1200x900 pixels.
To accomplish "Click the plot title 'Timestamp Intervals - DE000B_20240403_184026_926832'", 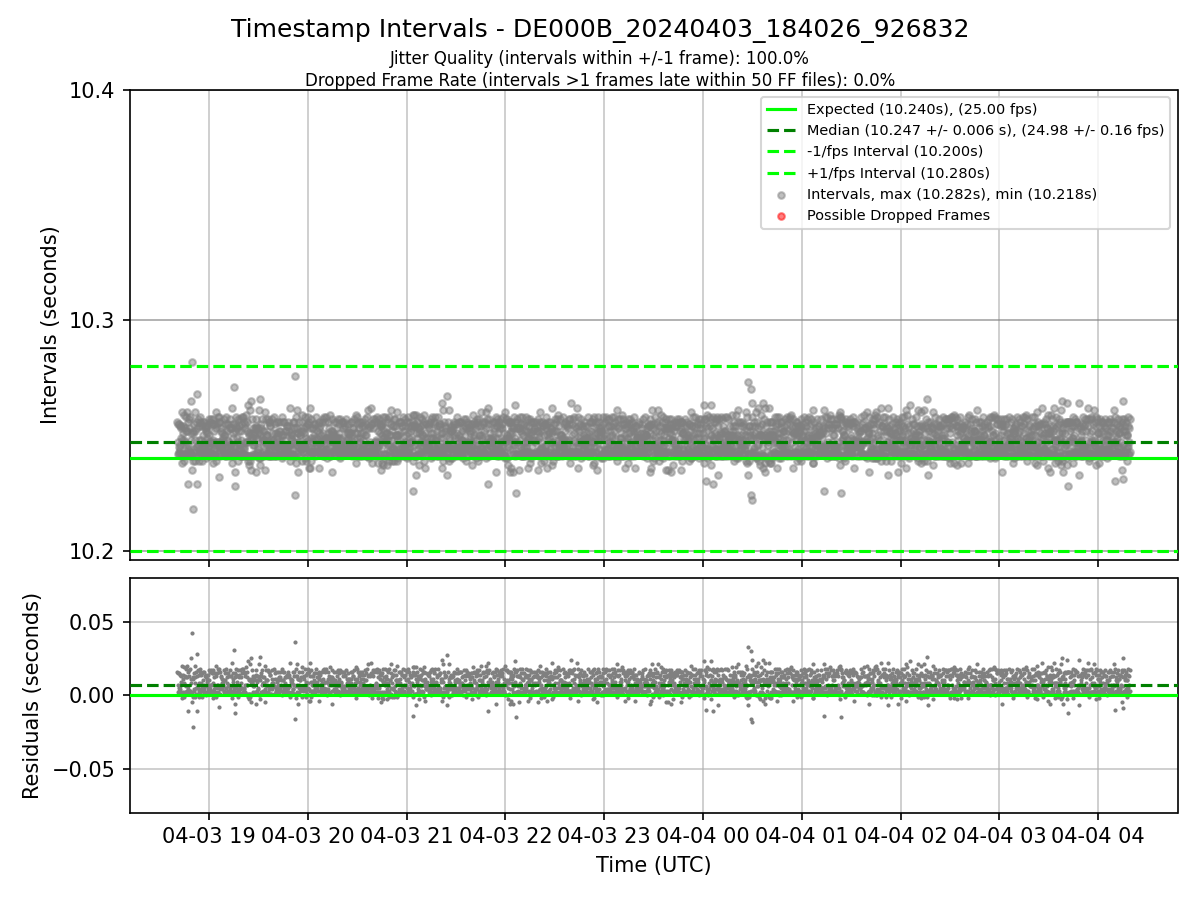I will click(600, 29).
